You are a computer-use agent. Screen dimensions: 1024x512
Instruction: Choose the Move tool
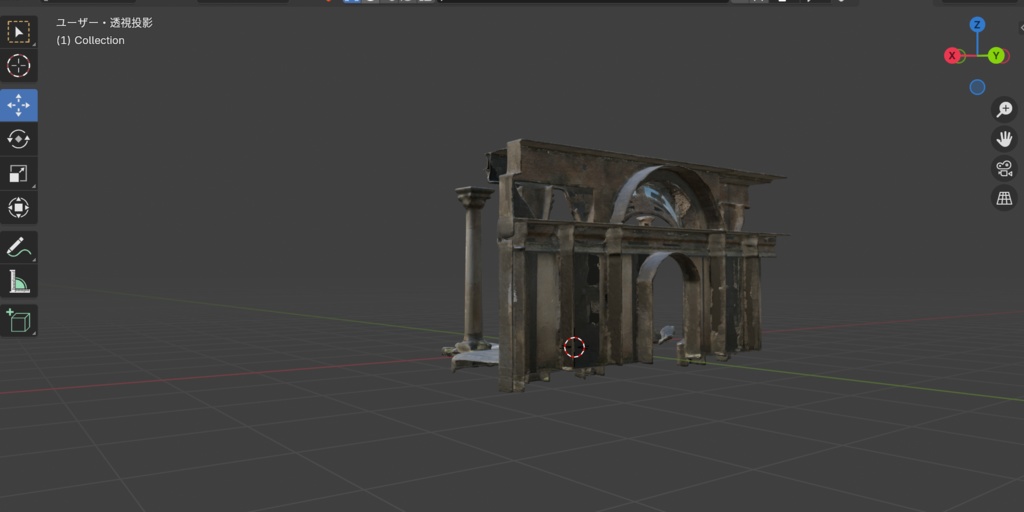pyautogui.click(x=18, y=105)
